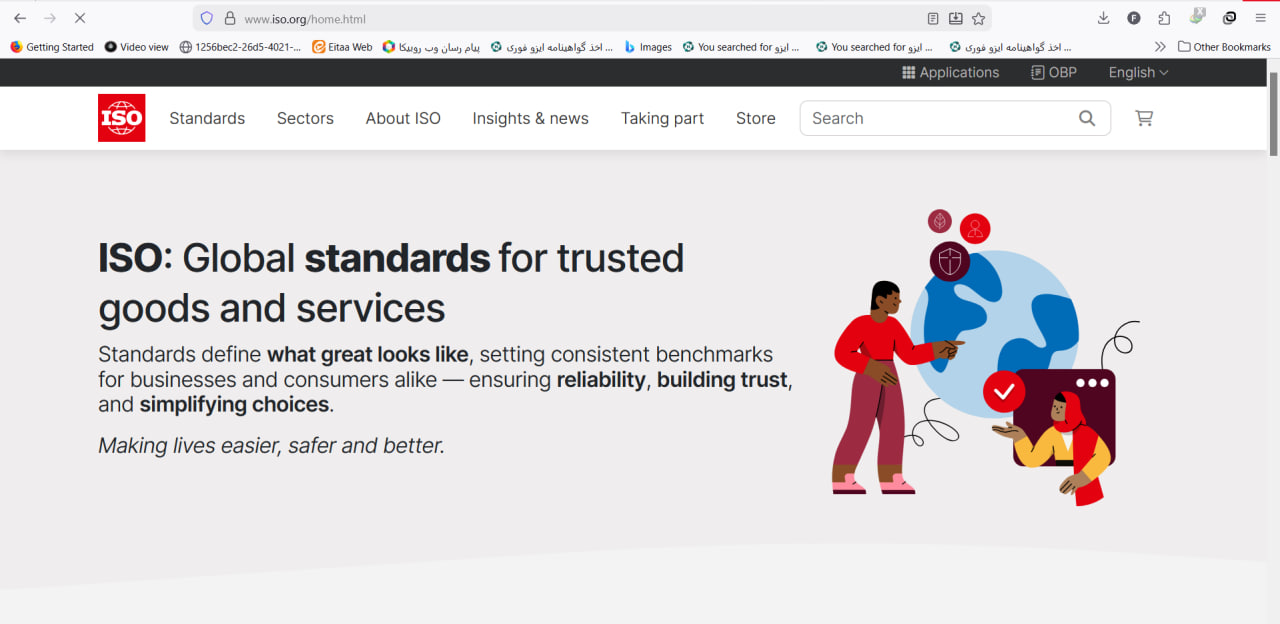Stop loading the page
This screenshot has height=624, width=1280.
(x=80, y=18)
